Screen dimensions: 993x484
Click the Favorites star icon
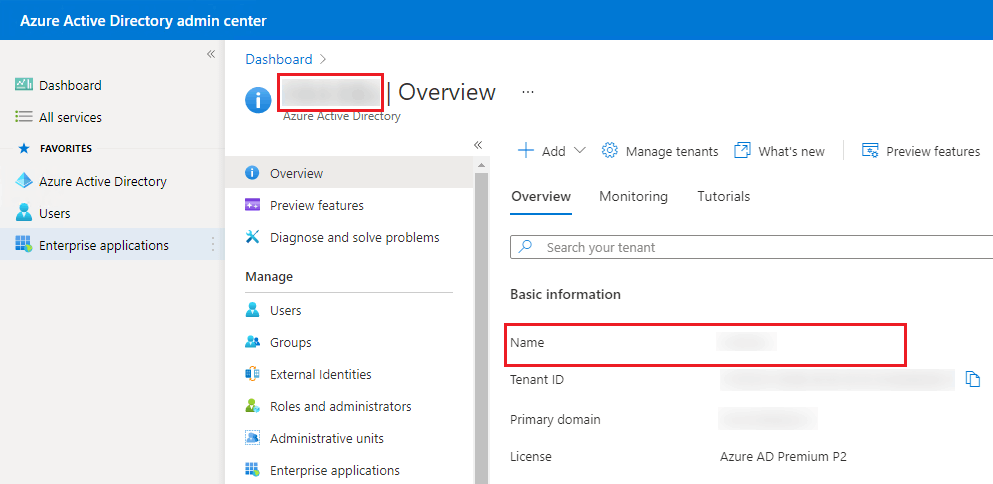click(24, 148)
